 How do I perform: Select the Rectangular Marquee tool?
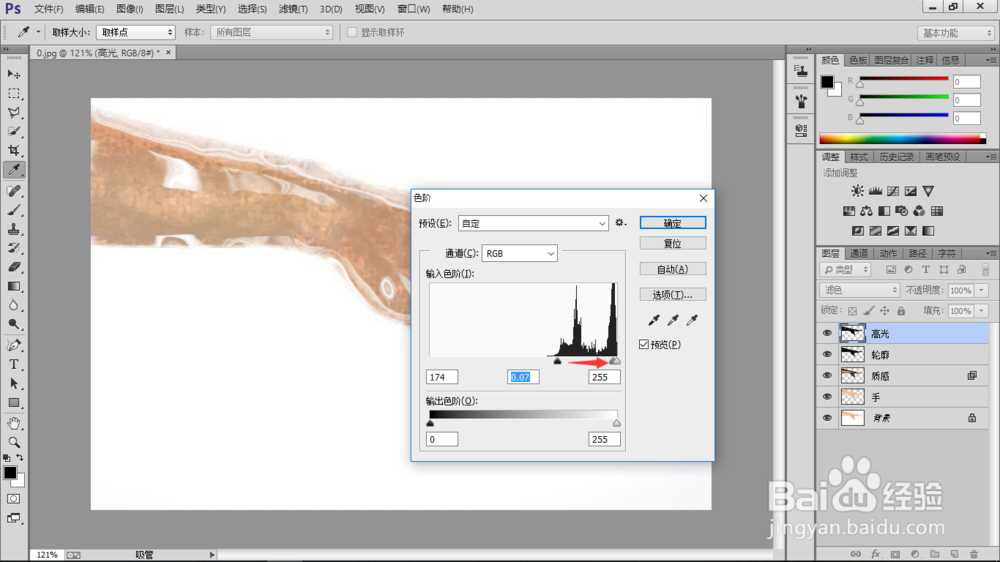(13, 94)
